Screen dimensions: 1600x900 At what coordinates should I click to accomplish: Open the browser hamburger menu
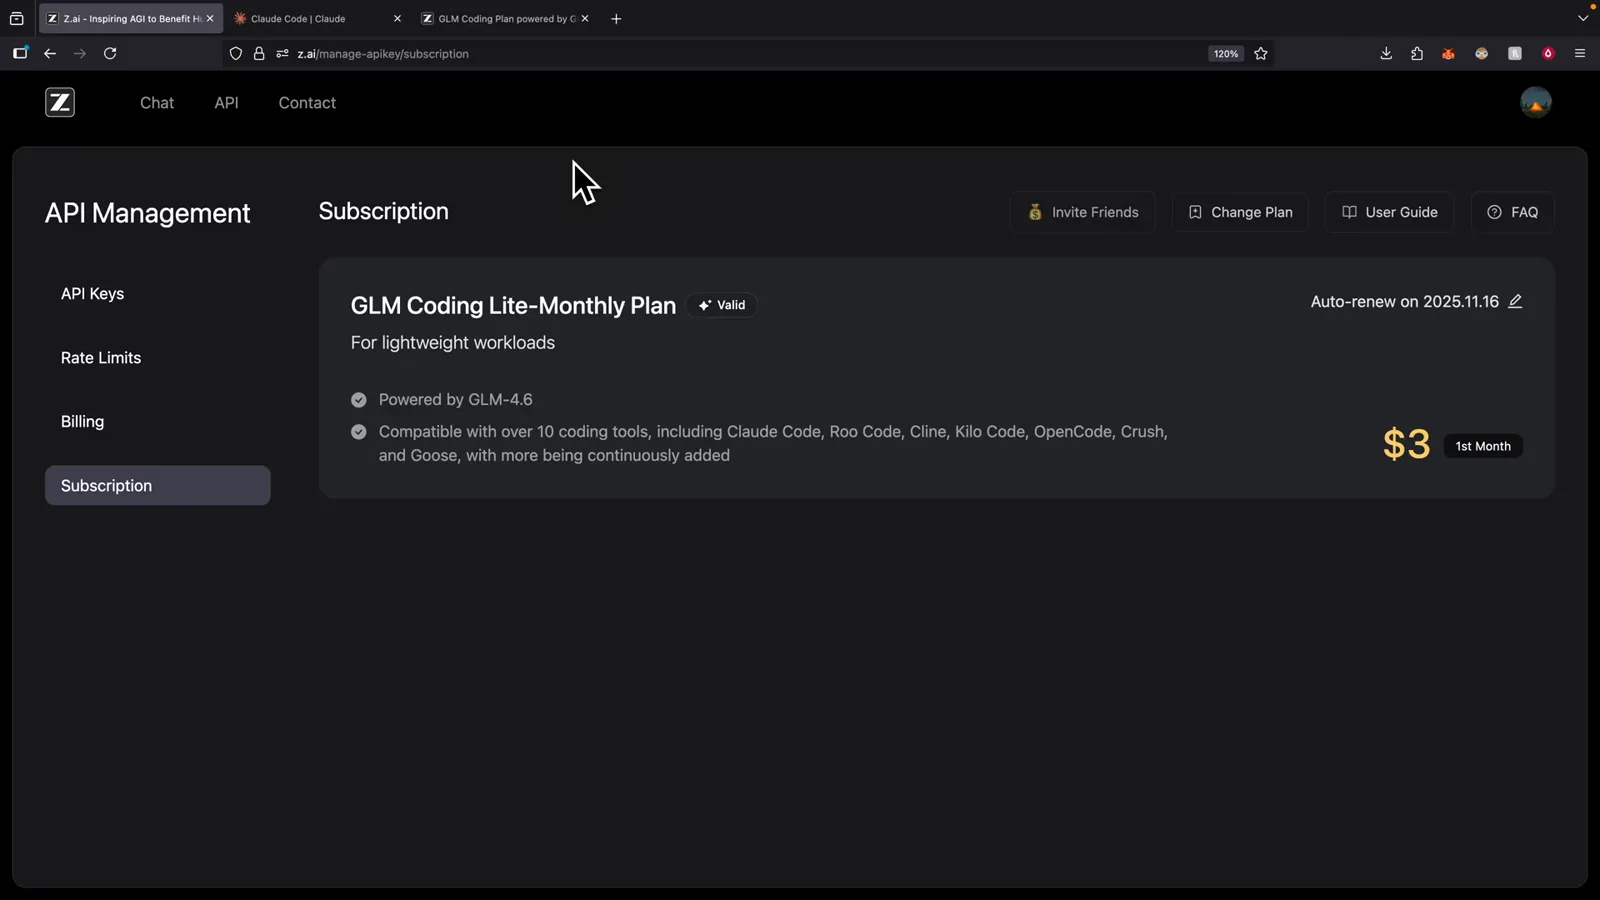[1580, 54]
